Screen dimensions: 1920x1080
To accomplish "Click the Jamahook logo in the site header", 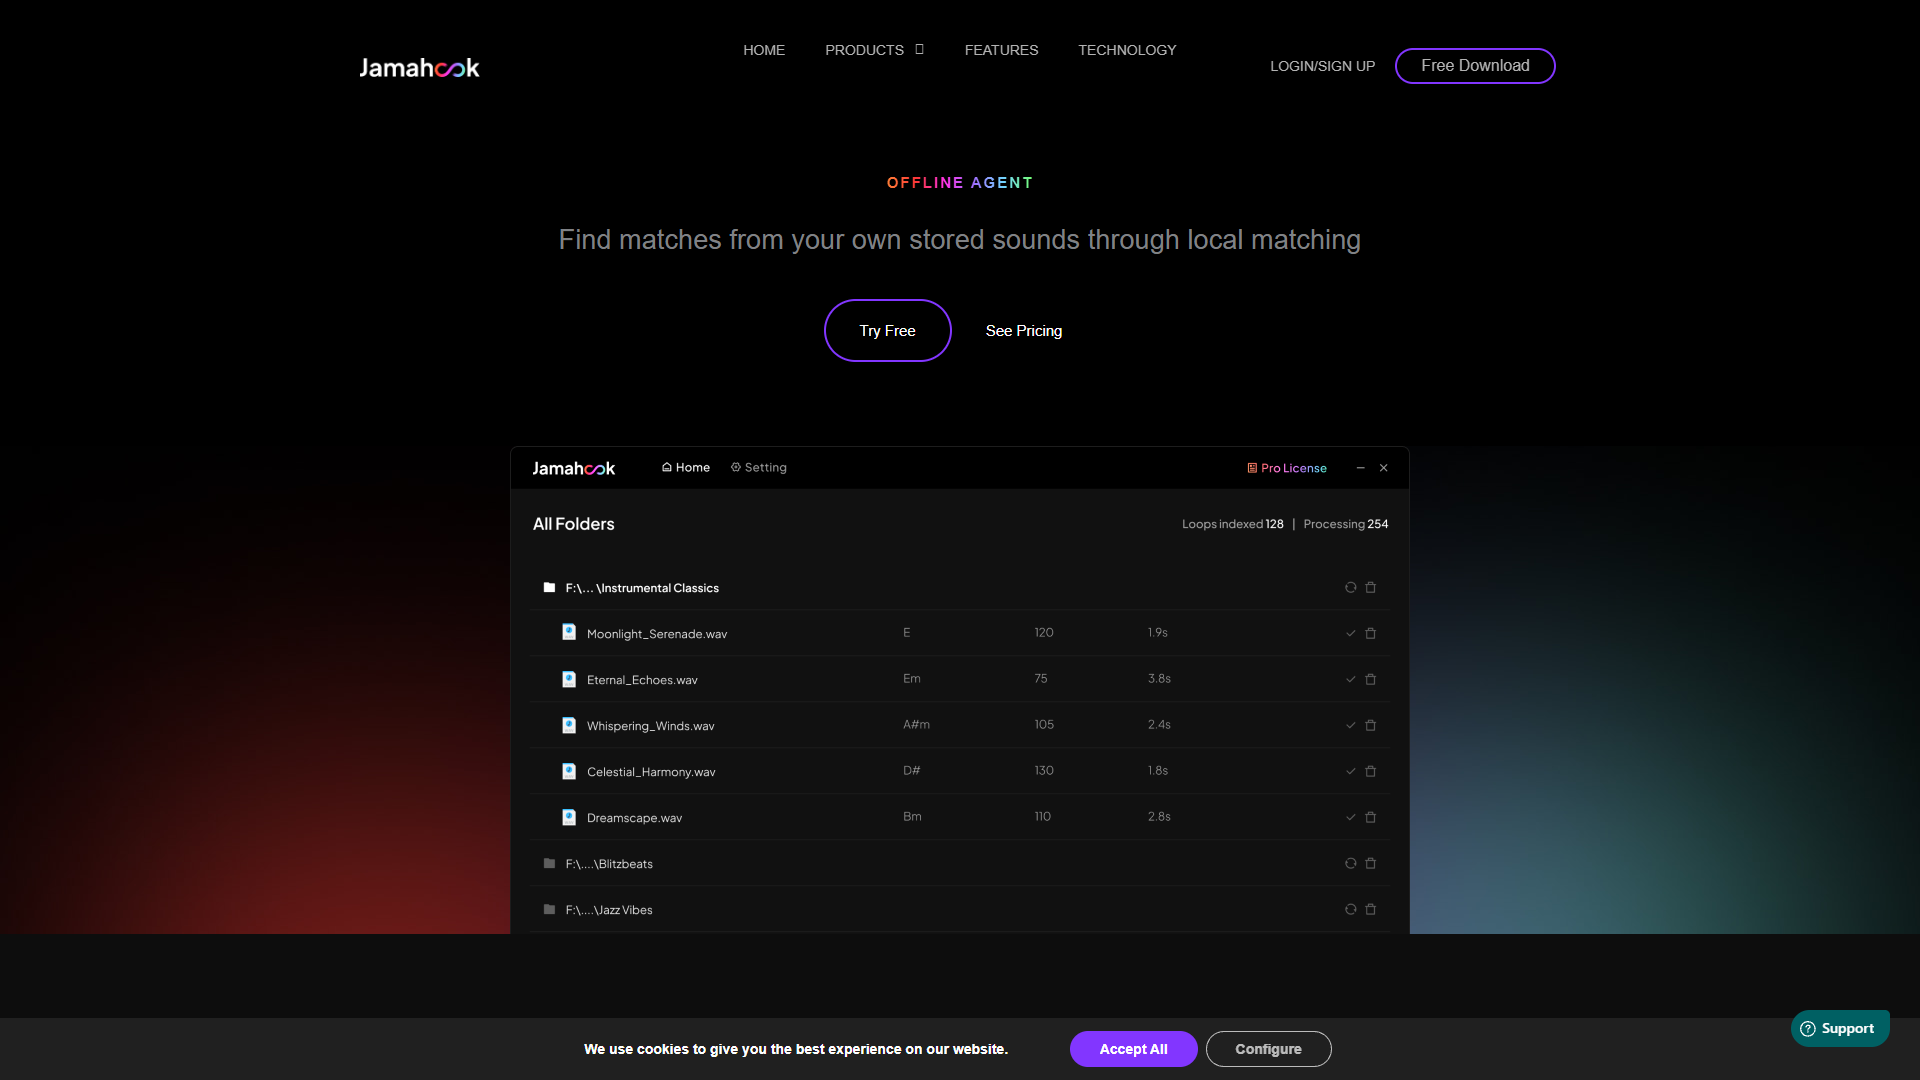I will coord(419,67).
